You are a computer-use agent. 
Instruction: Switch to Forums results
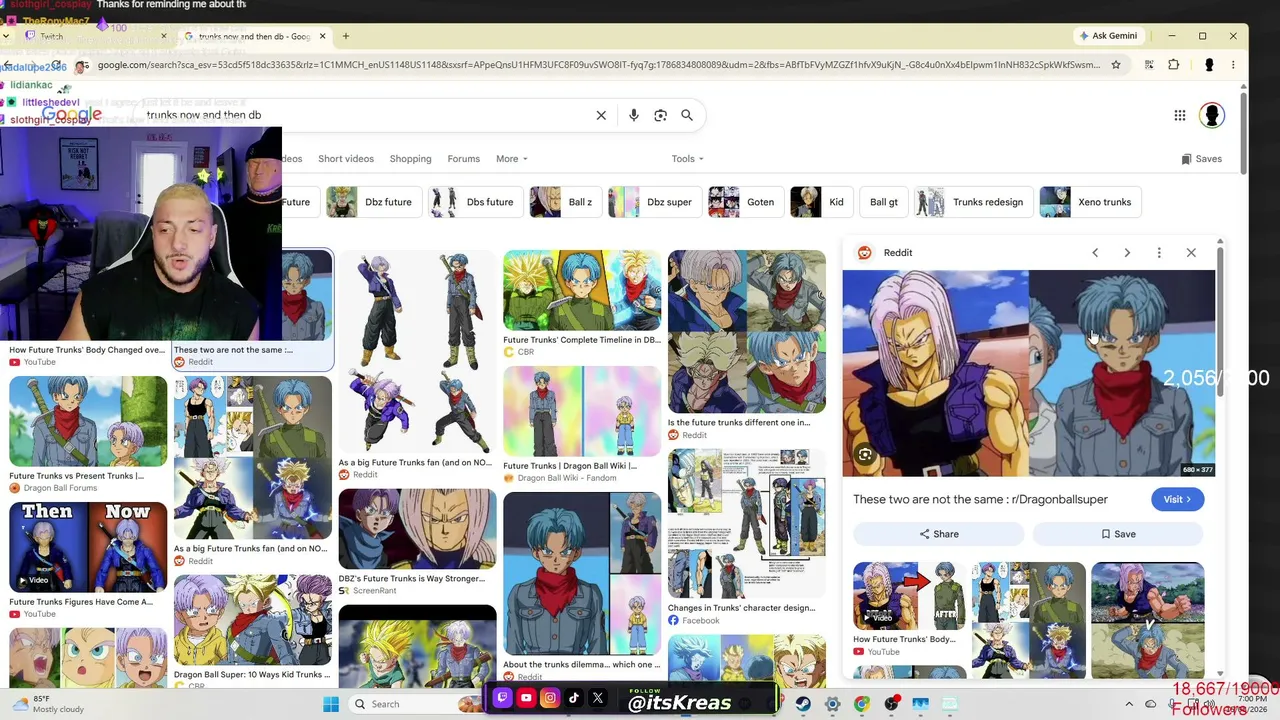point(464,159)
